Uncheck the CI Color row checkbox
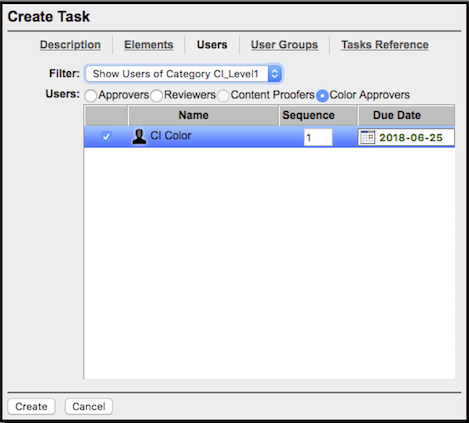Image resolution: width=469 pixels, height=423 pixels. (106, 136)
